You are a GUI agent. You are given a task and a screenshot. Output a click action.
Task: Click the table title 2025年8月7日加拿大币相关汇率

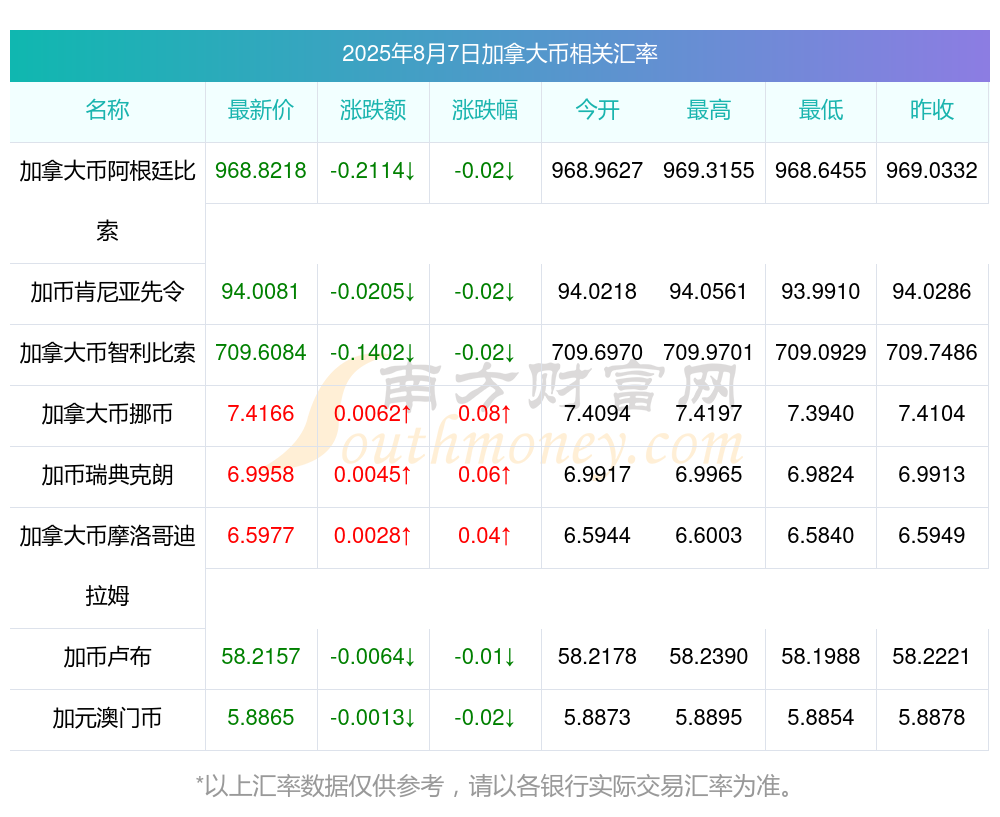(499, 54)
